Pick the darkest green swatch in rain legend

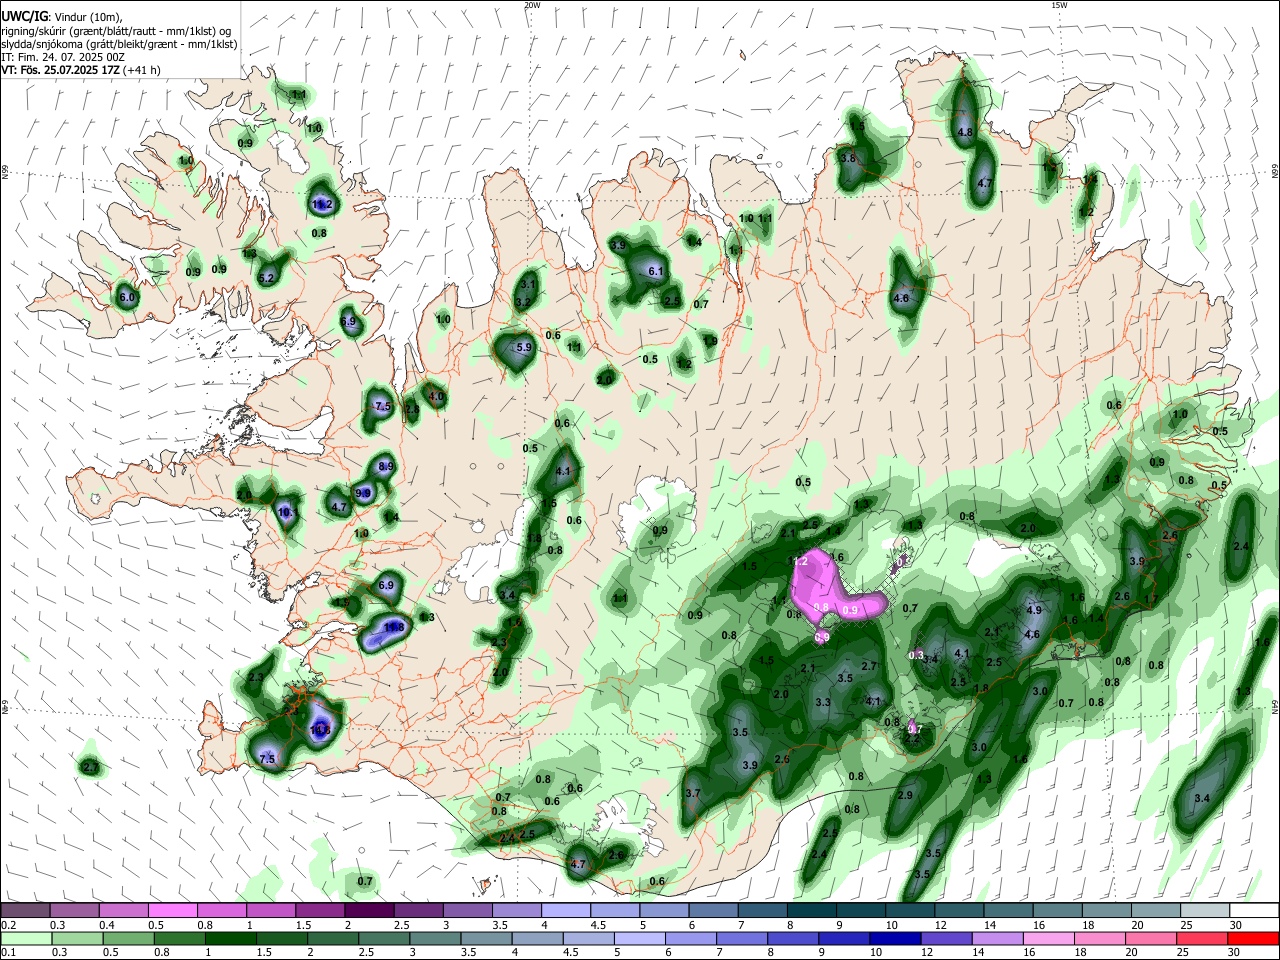point(229,938)
